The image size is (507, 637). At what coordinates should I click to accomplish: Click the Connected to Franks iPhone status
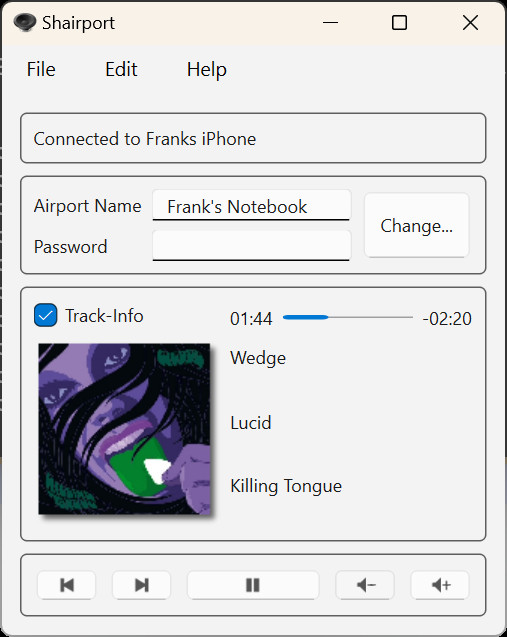145,139
